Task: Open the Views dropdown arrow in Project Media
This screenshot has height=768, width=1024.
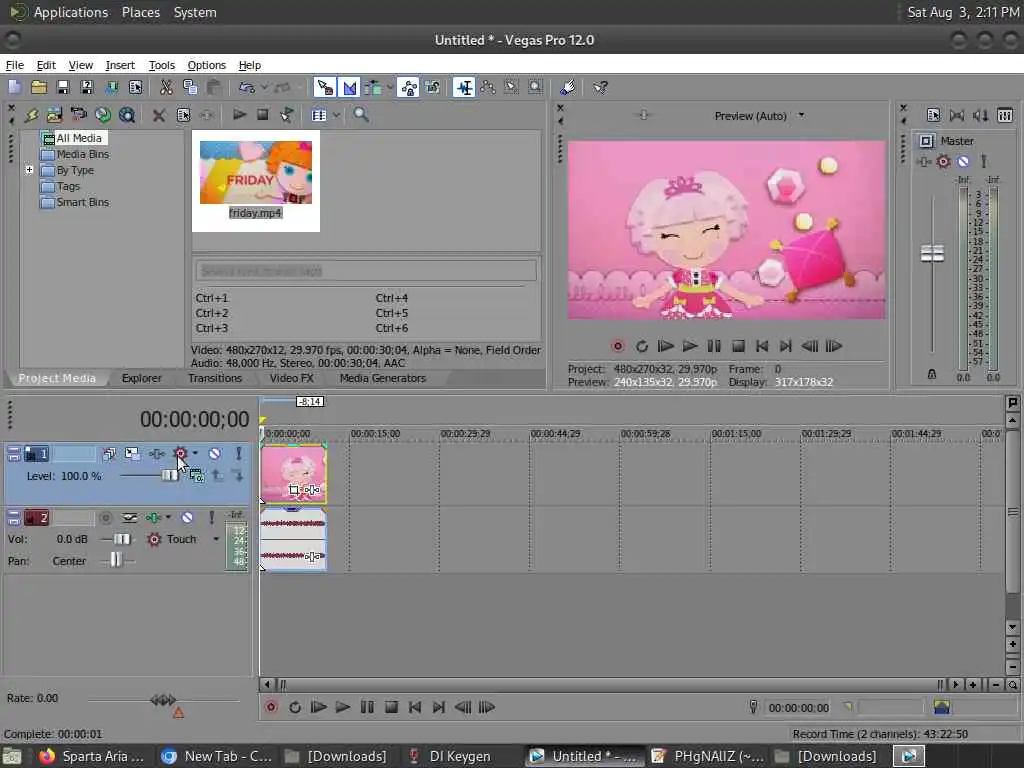Action: [336, 115]
